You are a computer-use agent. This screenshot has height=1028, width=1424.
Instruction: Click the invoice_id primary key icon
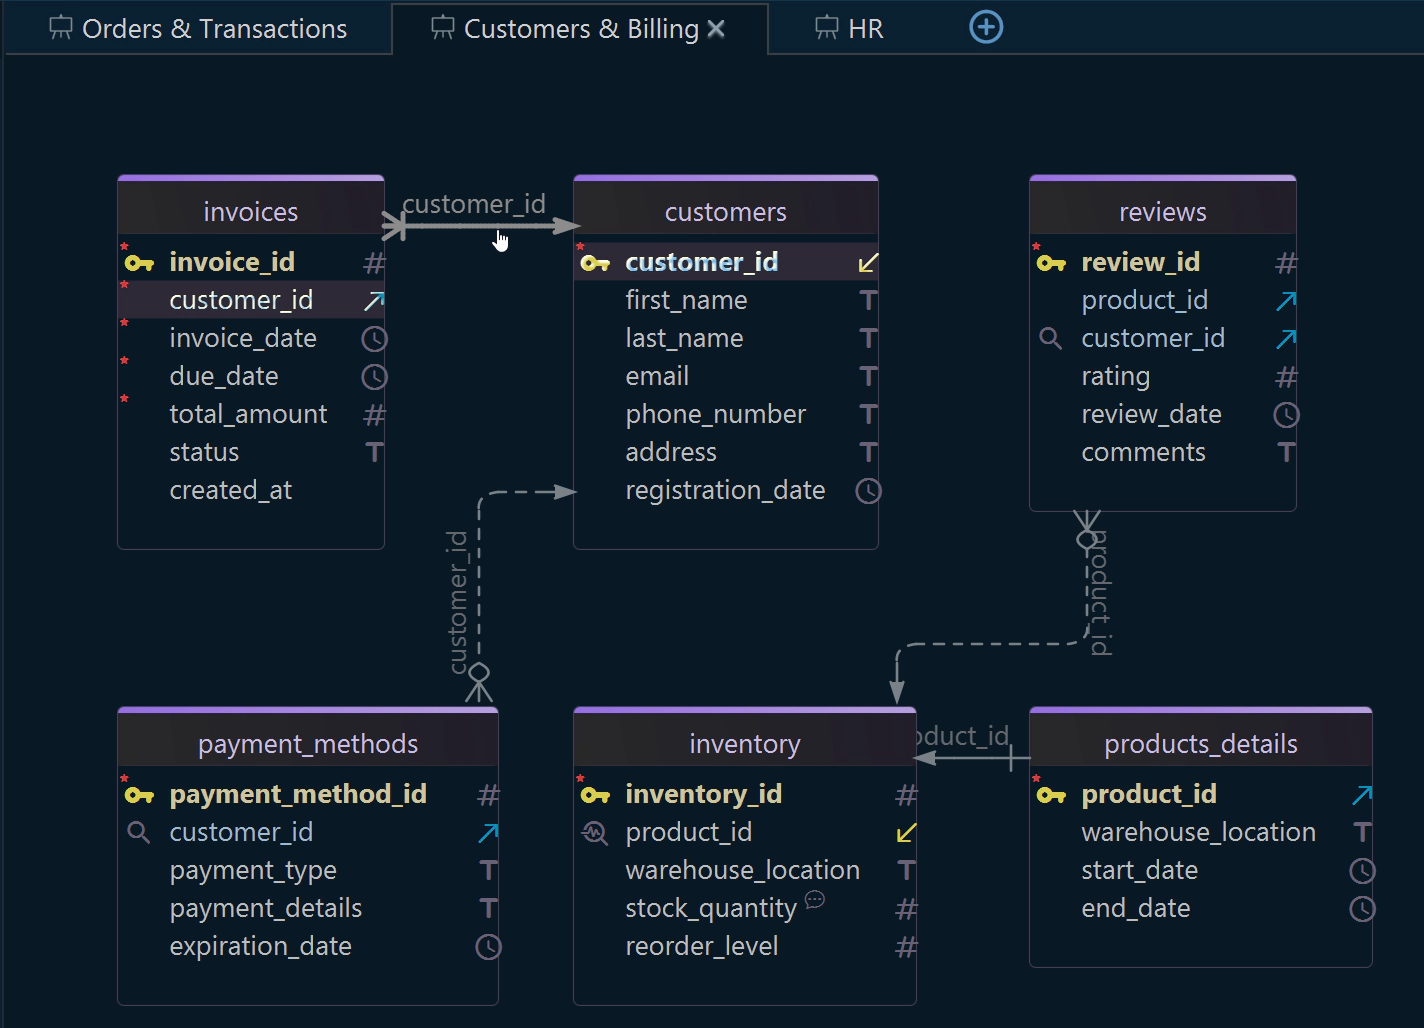click(139, 263)
